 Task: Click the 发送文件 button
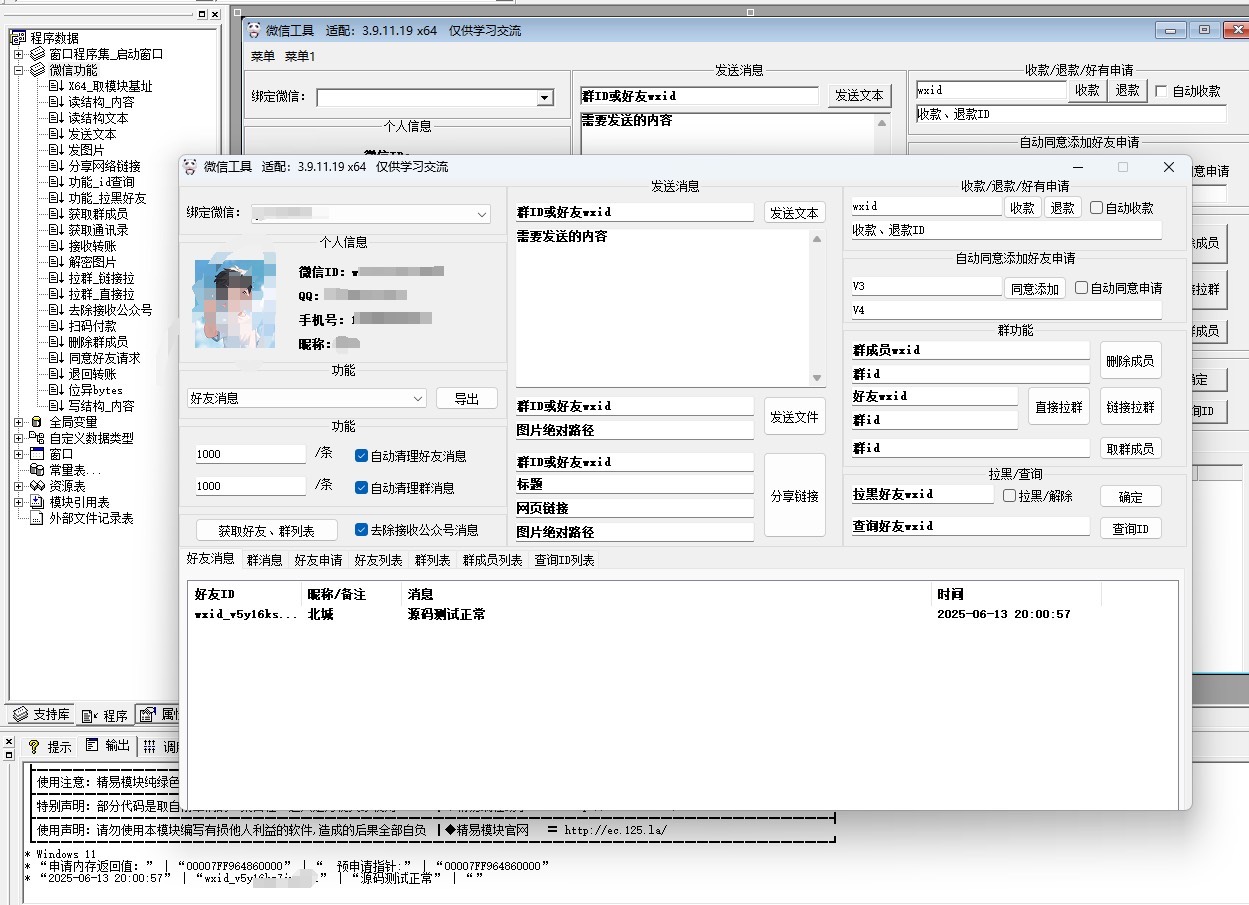point(794,418)
